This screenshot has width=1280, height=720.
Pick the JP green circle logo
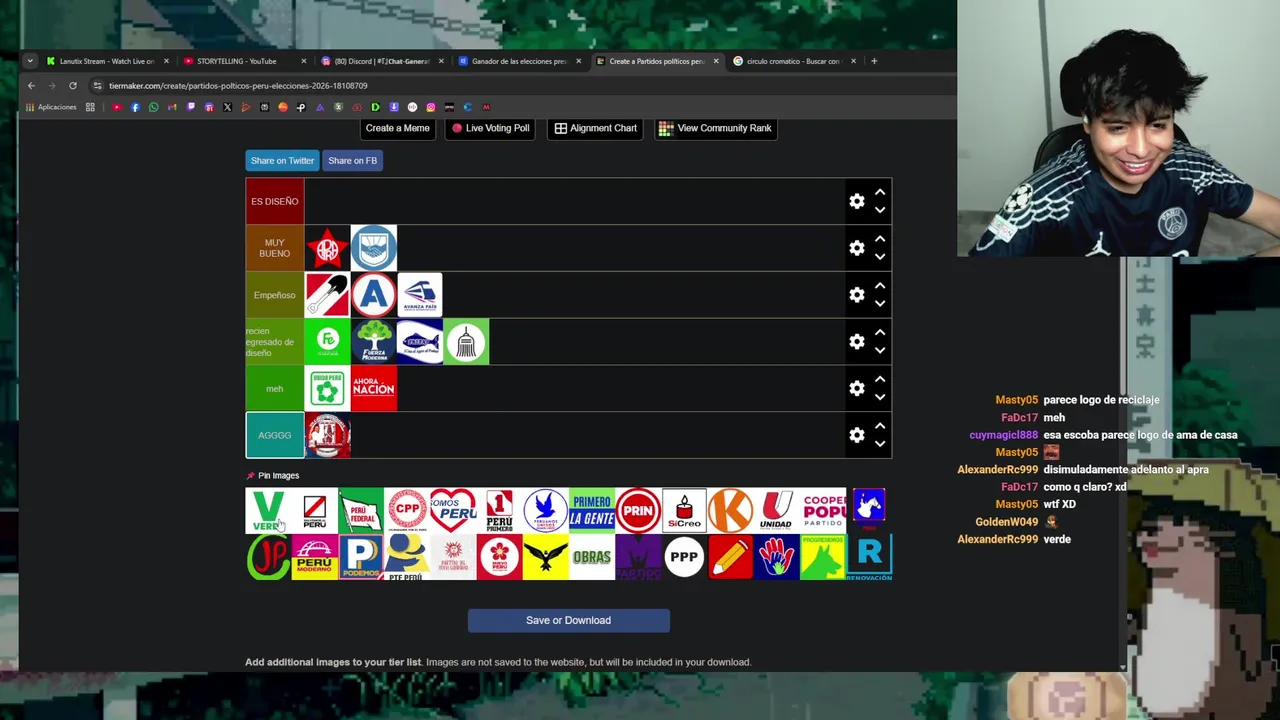coord(268,557)
